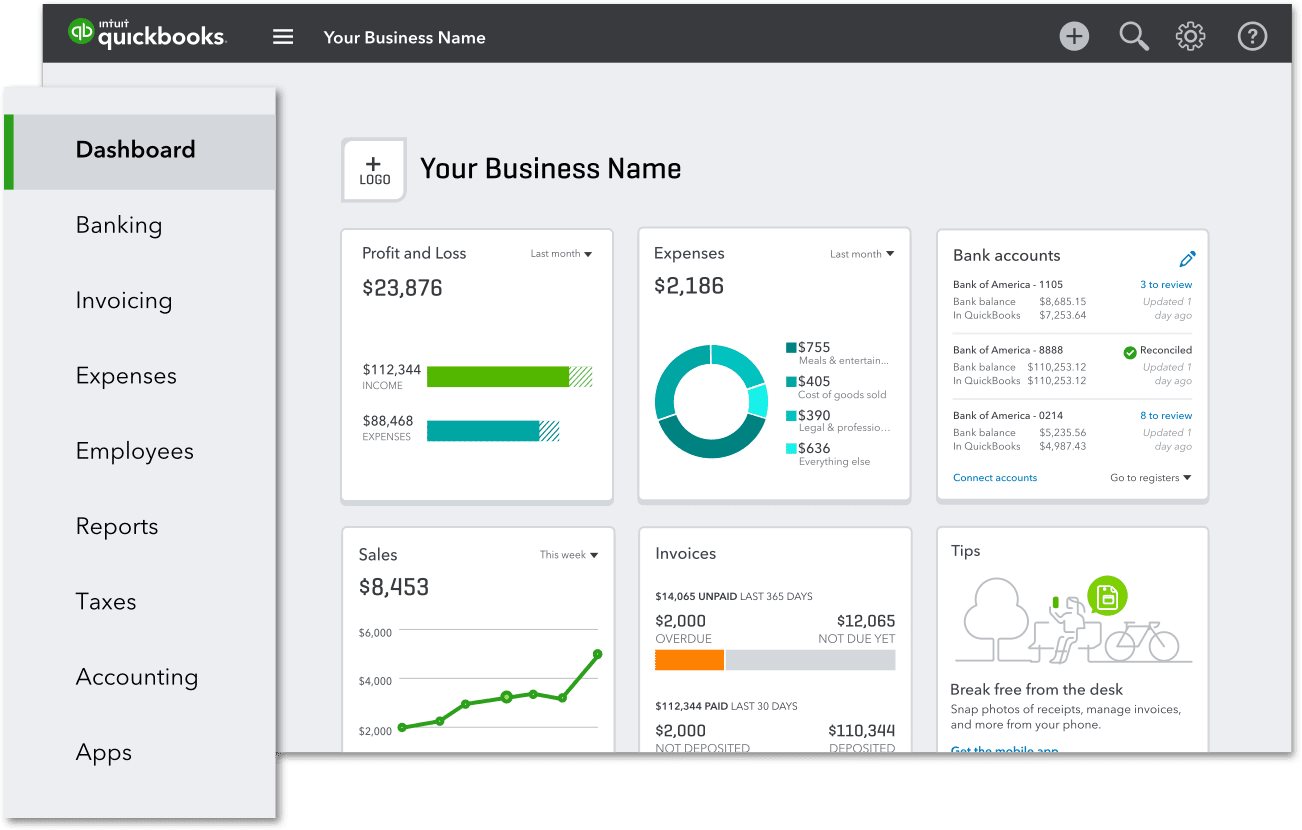
Task: Click the search magnifier icon
Action: tap(1133, 35)
